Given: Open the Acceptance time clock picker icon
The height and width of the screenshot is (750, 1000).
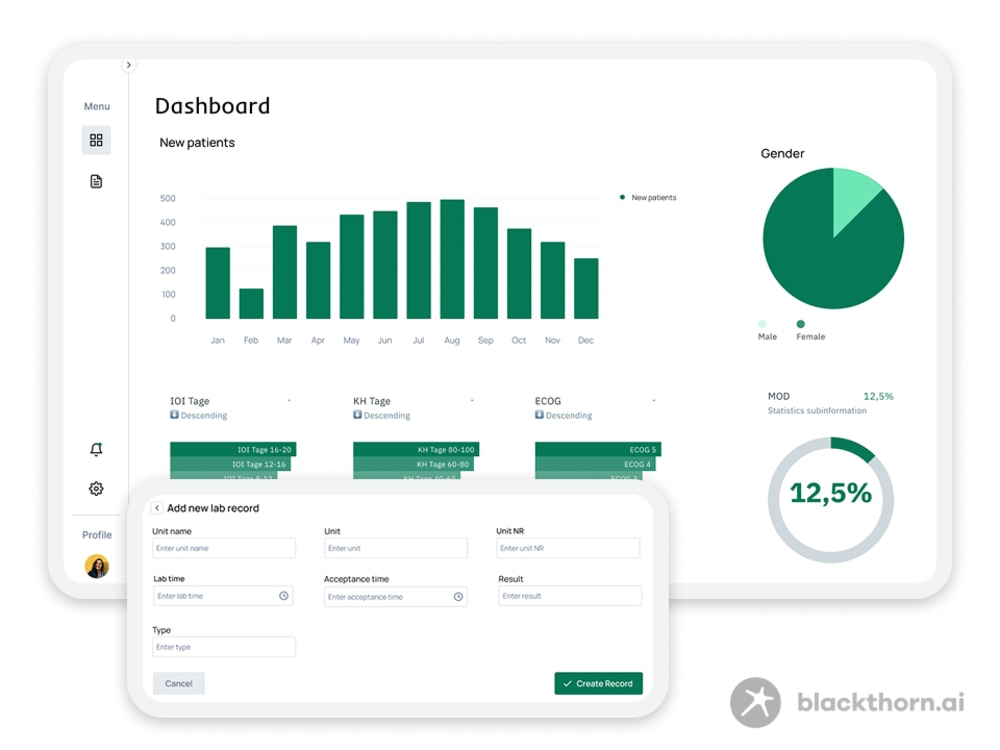Looking at the screenshot, I should point(458,597).
